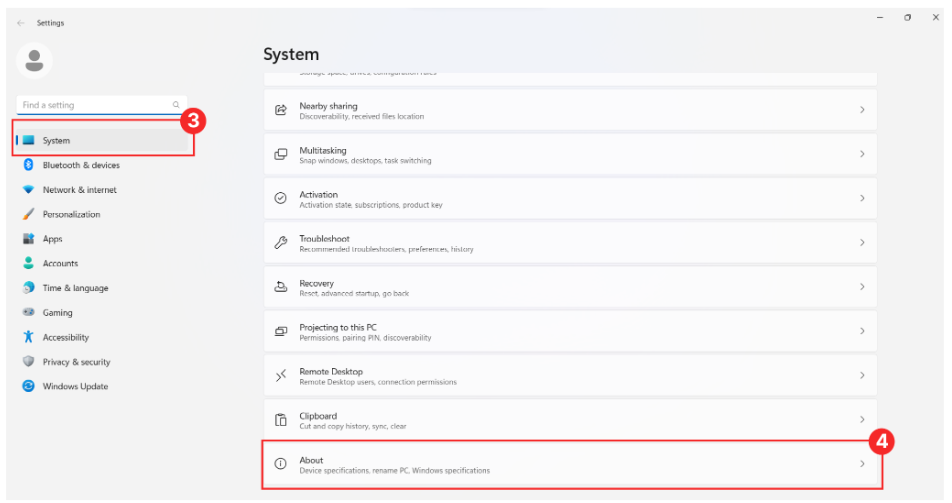Click the Activation checkmark icon
The image size is (952, 503).
point(280,198)
